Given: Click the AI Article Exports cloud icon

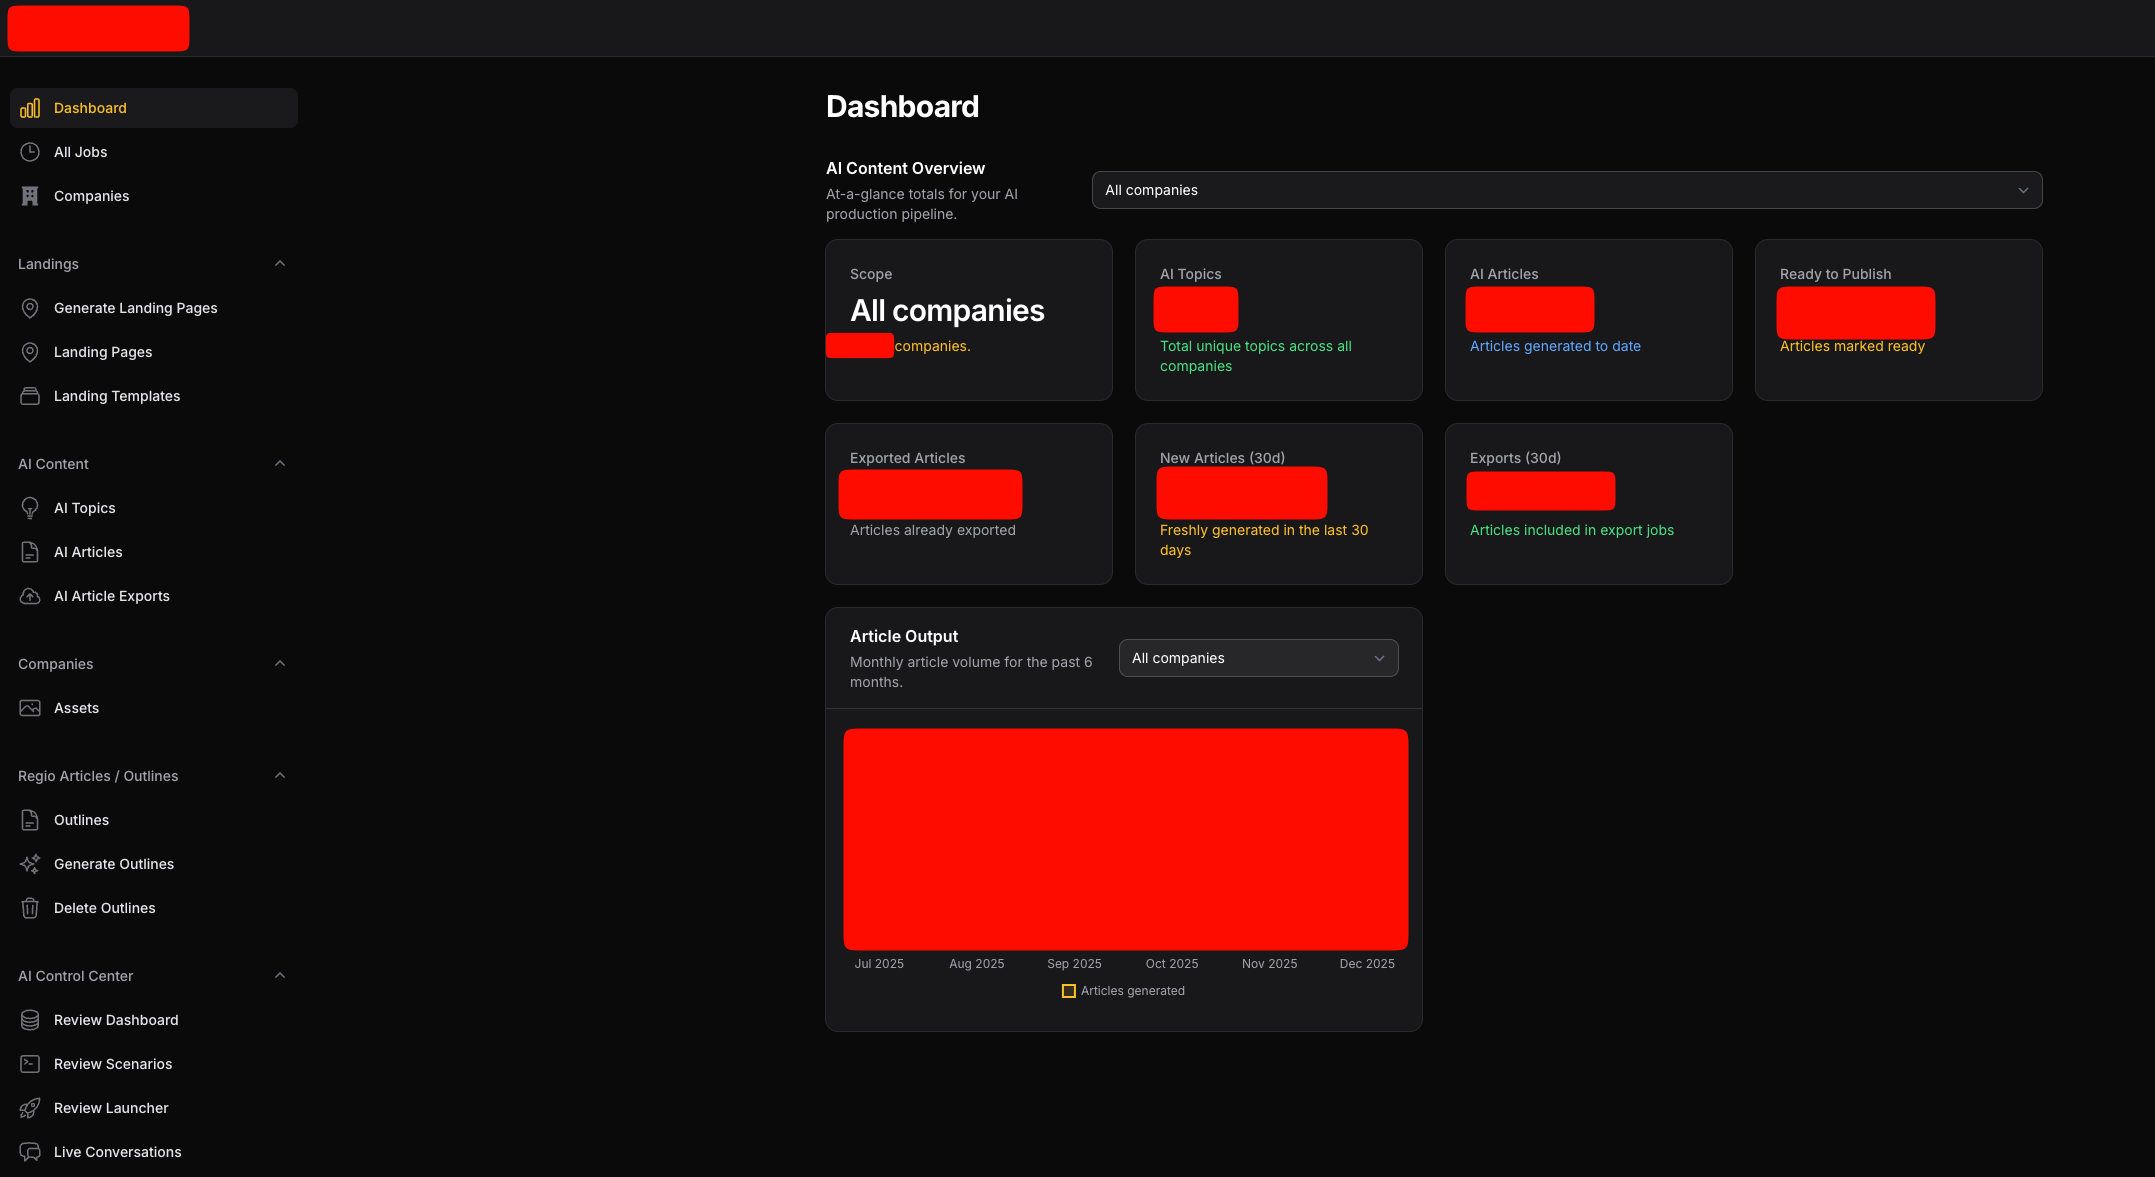Looking at the screenshot, I should pyautogui.click(x=30, y=595).
